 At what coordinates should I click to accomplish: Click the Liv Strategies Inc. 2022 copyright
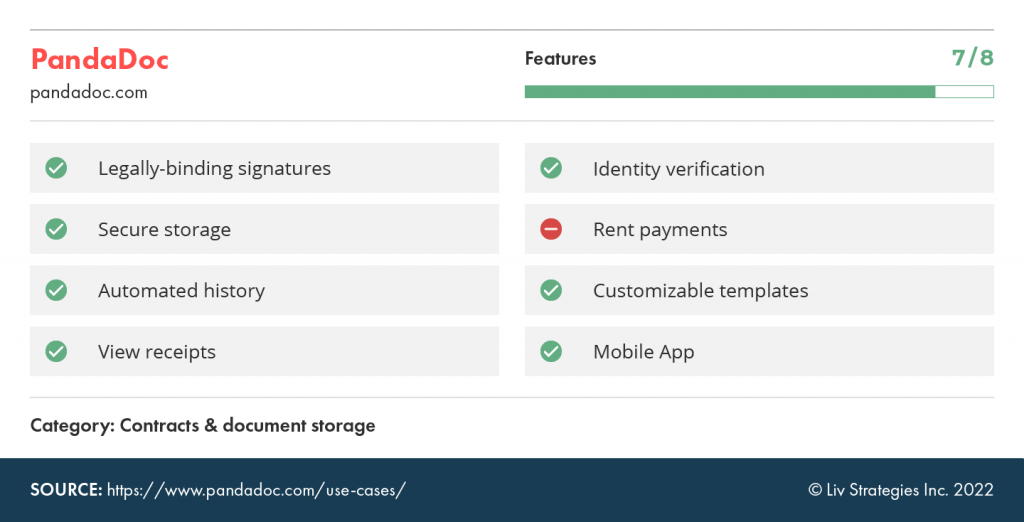tap(901, 490)
